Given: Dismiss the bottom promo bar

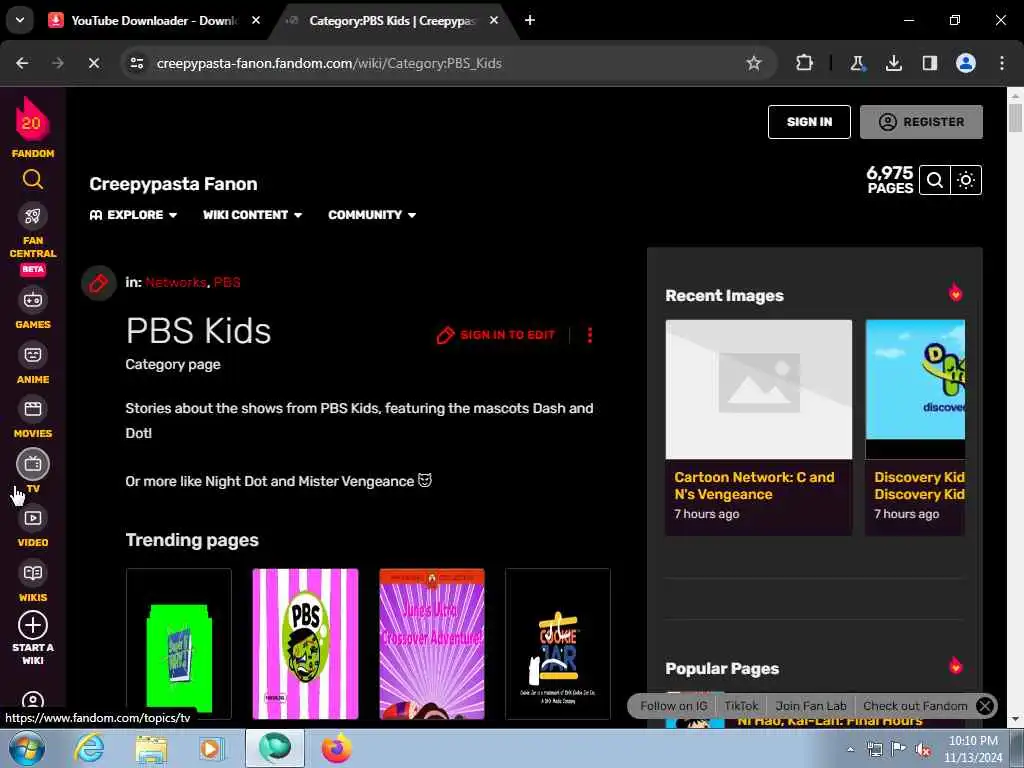Looking at the screenshot, I should (985, 705).
